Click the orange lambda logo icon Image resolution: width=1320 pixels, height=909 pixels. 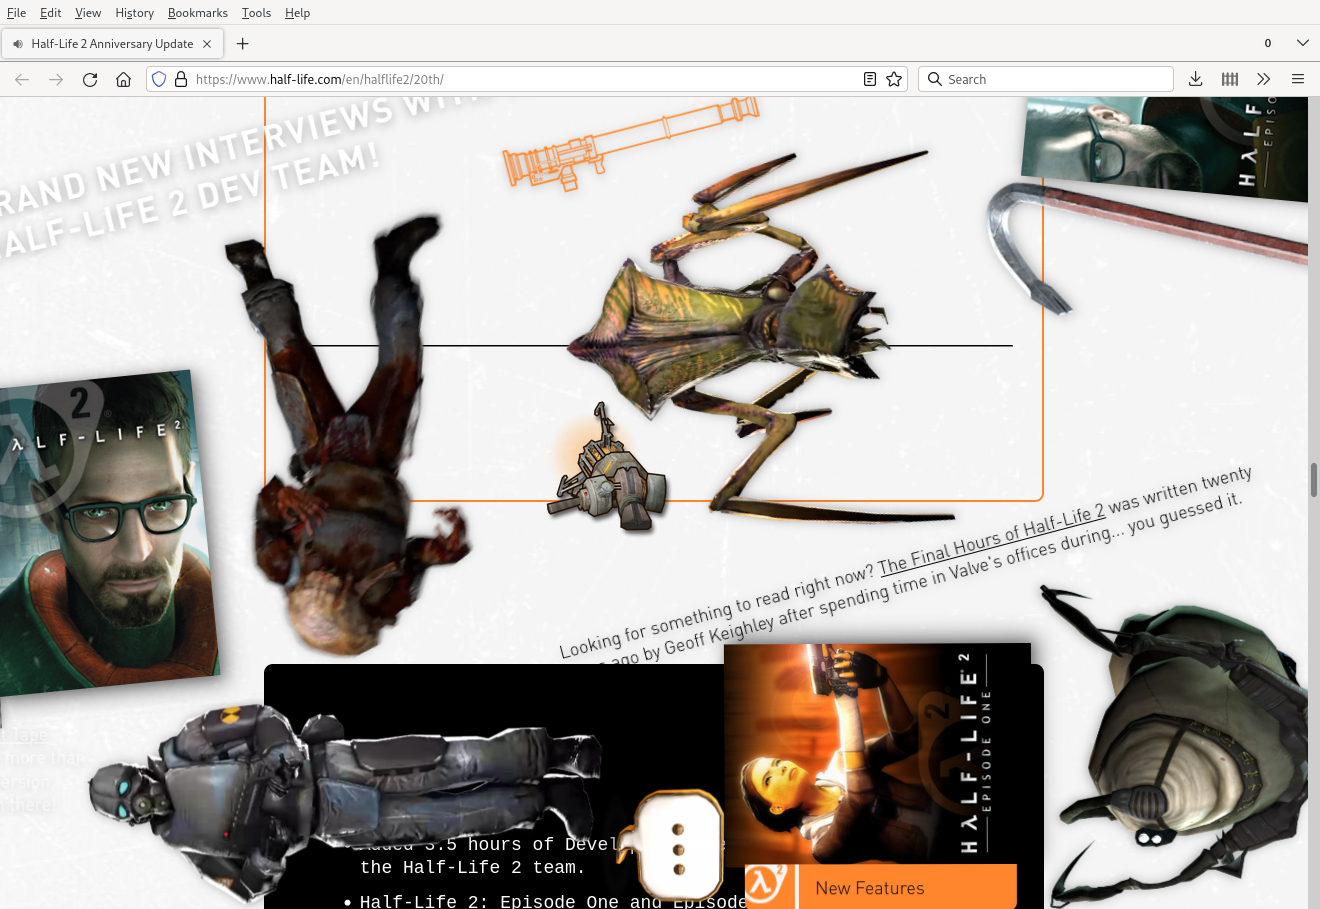point(767,887)
